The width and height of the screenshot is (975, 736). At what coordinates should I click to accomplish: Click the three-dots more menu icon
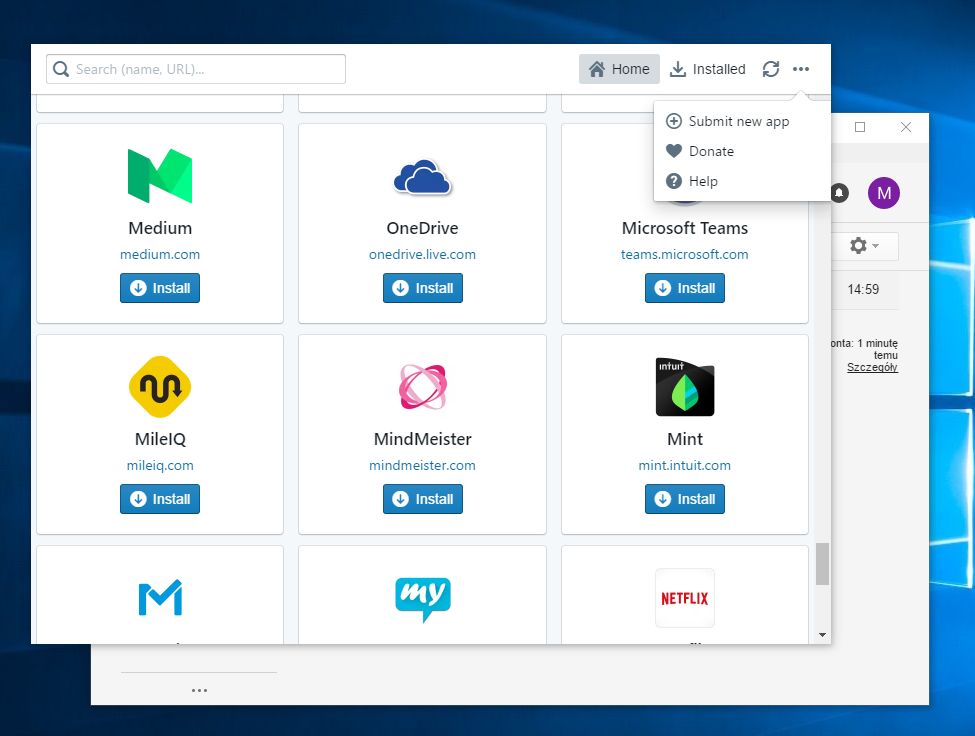coord(801,69)
